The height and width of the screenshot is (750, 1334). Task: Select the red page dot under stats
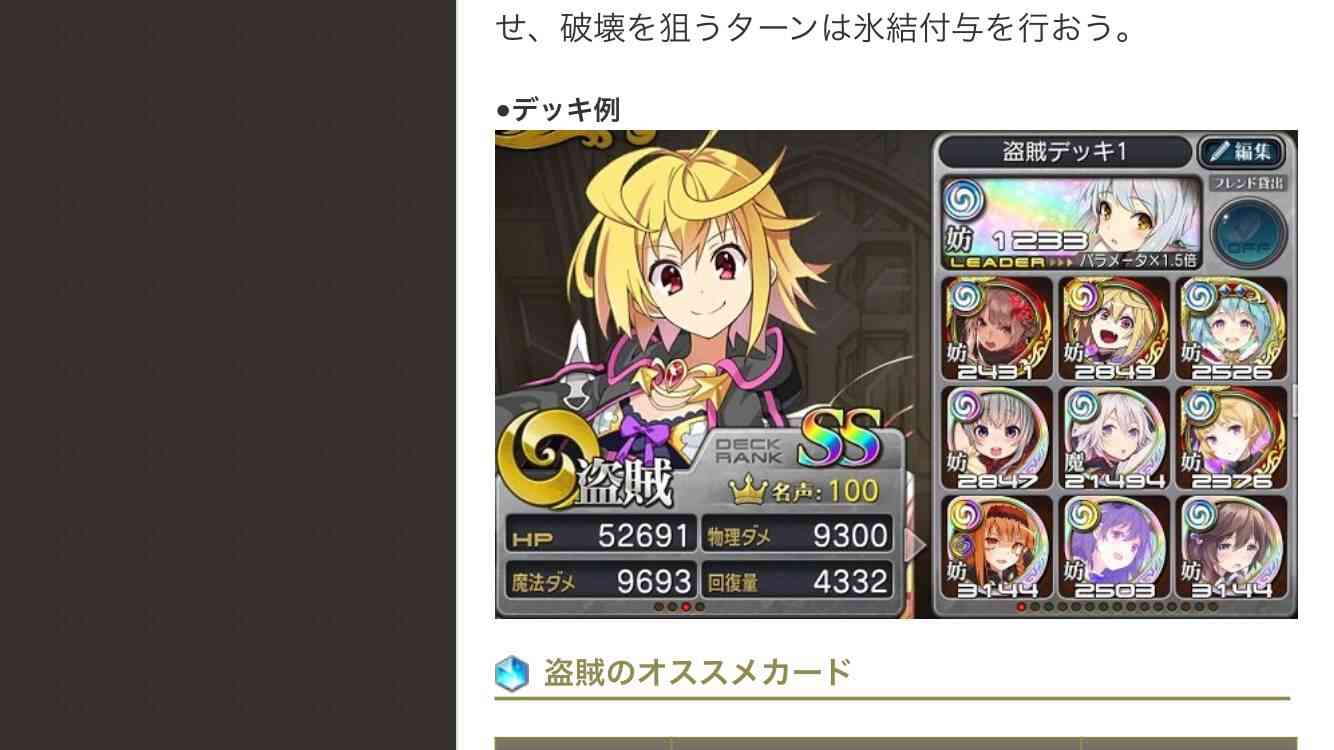click(686, 606)
